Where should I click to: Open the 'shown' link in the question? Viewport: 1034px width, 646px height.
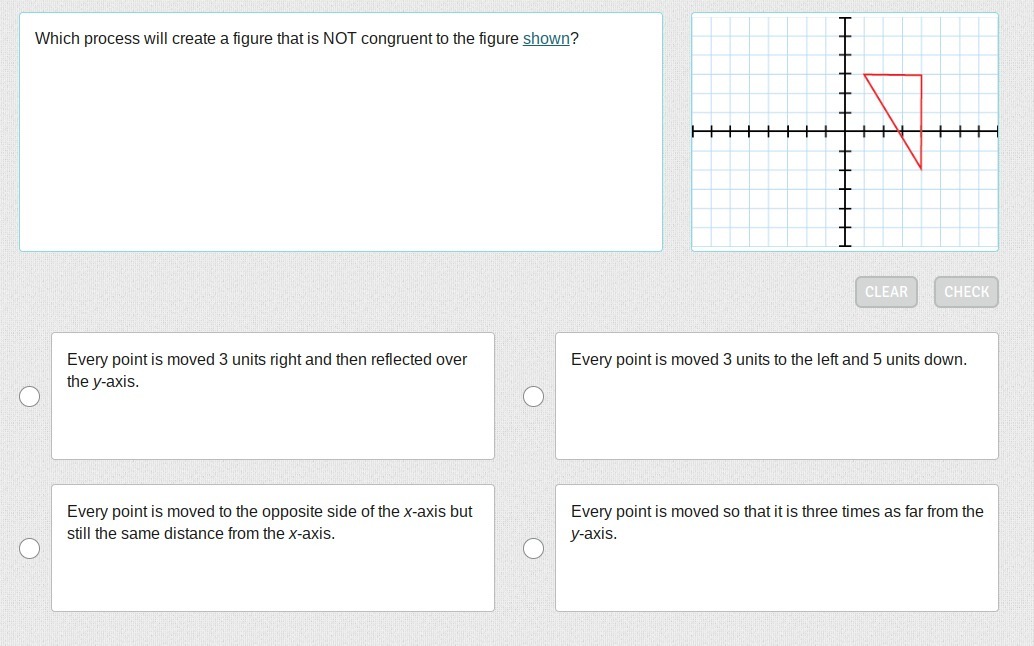546,39
